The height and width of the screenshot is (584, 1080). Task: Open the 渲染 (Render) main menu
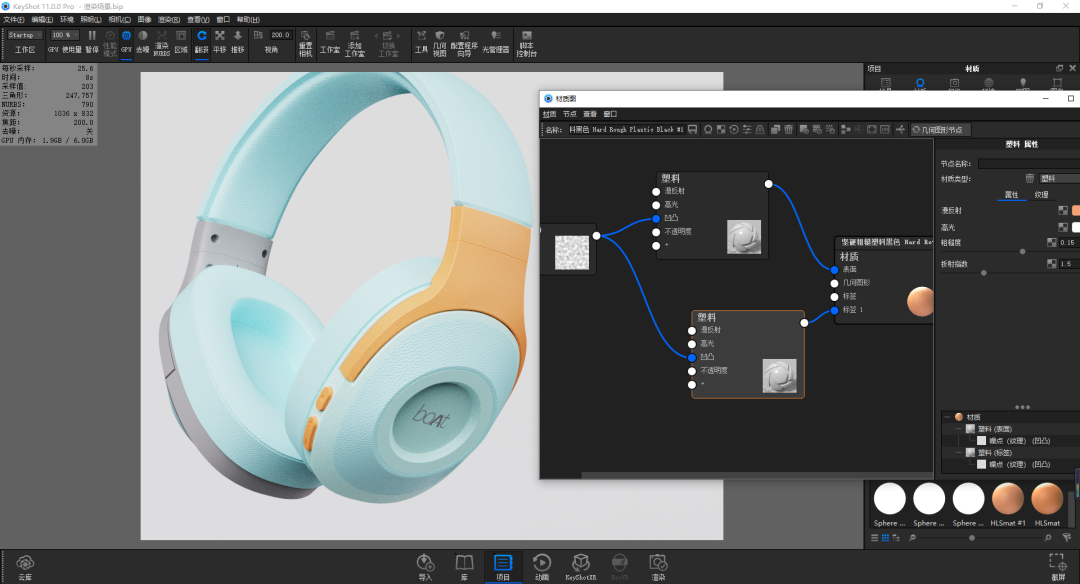point(169,20)
